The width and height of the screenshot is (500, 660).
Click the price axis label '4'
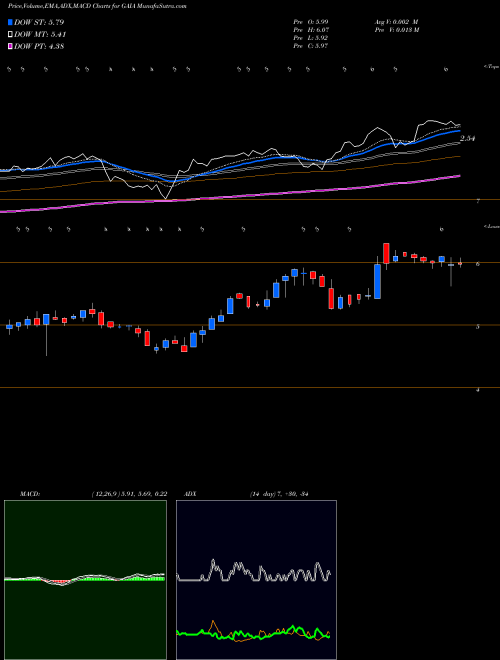(477, 390)
